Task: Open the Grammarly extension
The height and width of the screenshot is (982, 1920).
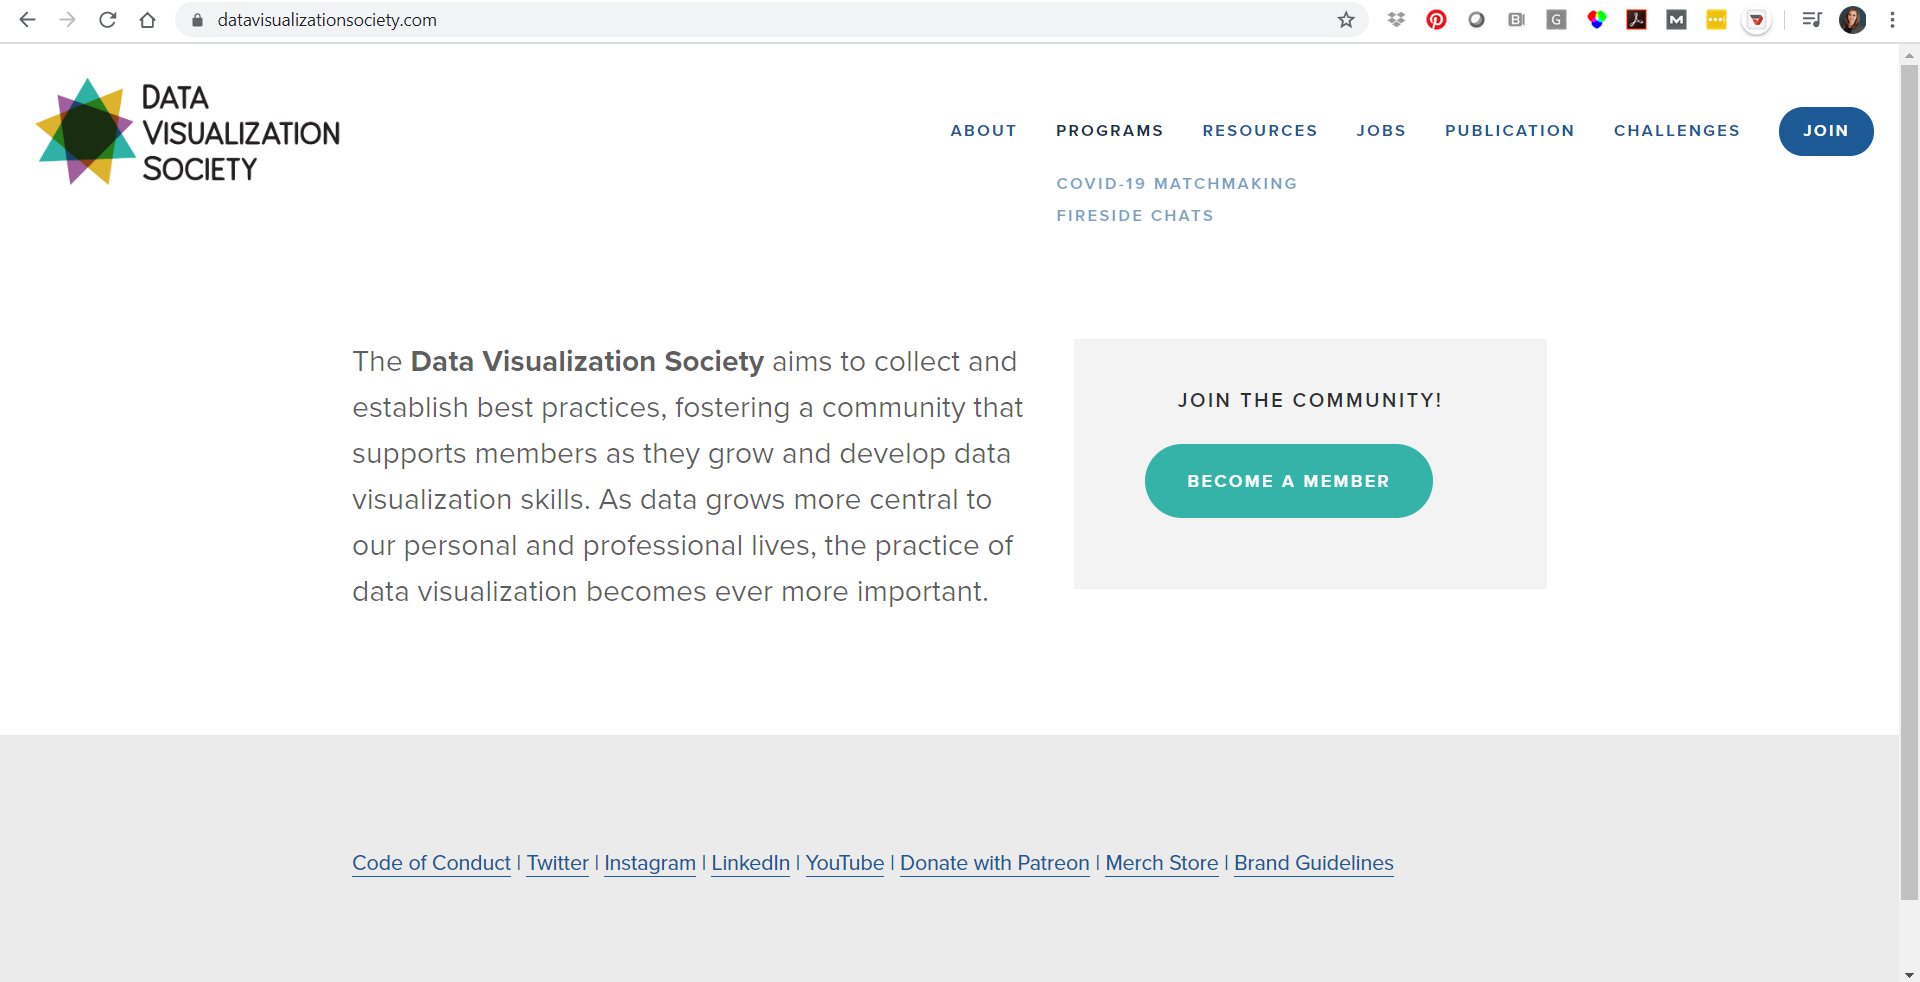Action: pyautogui.click(x=1556, y=20)
